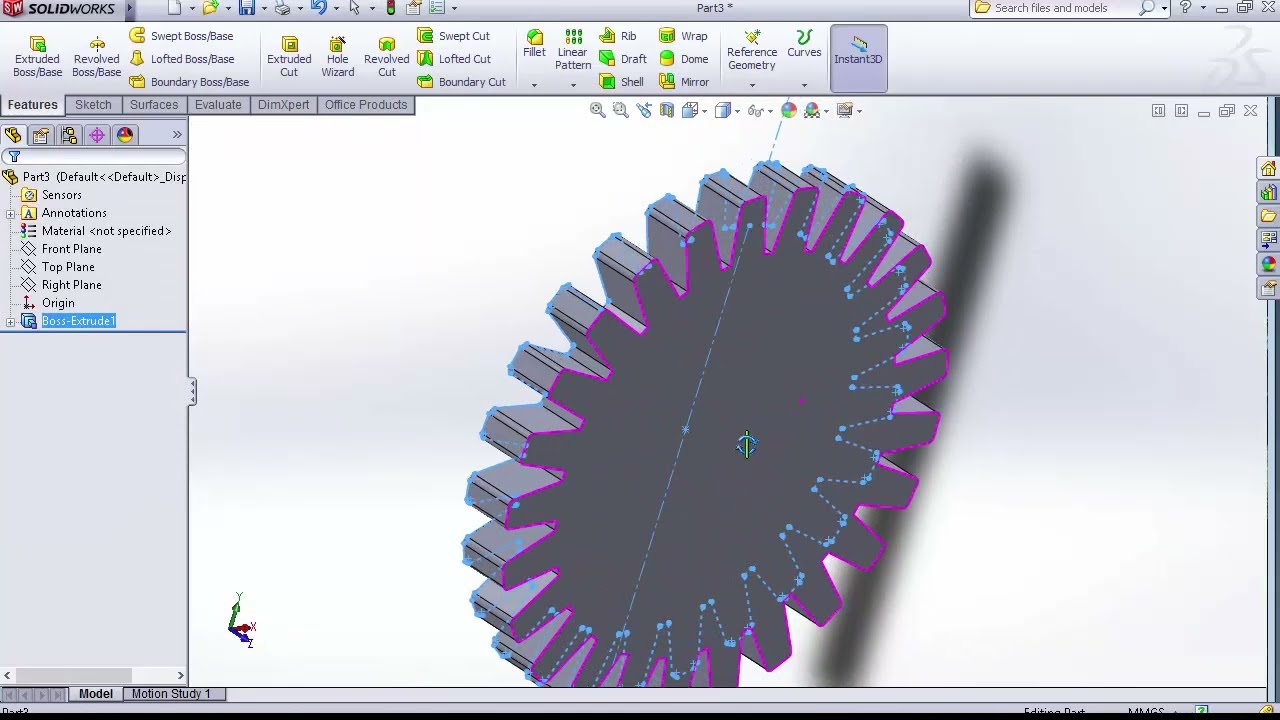Select the Model tab at bottom
The image size is (1280, 720).
pos(96,694)
